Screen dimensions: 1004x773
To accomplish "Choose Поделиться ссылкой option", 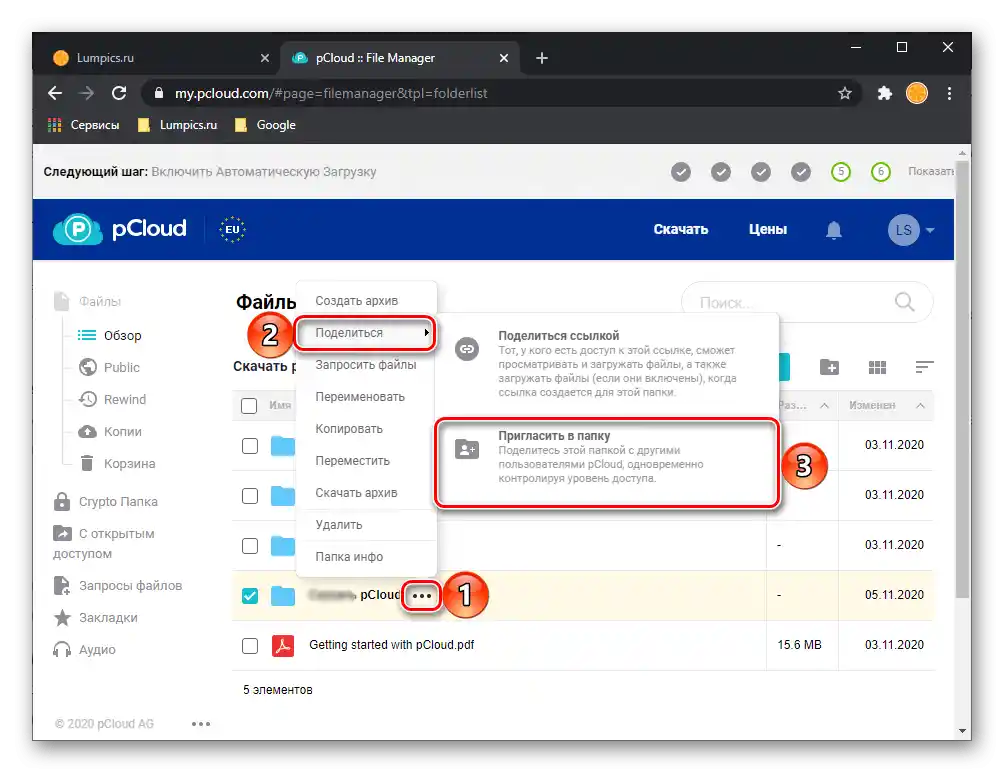I will click(x=608, y=363).
